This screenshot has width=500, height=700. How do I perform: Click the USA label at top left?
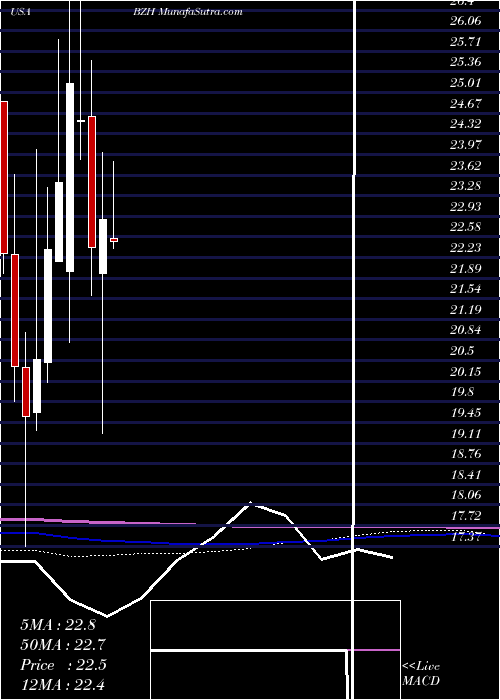coord(20,12)
